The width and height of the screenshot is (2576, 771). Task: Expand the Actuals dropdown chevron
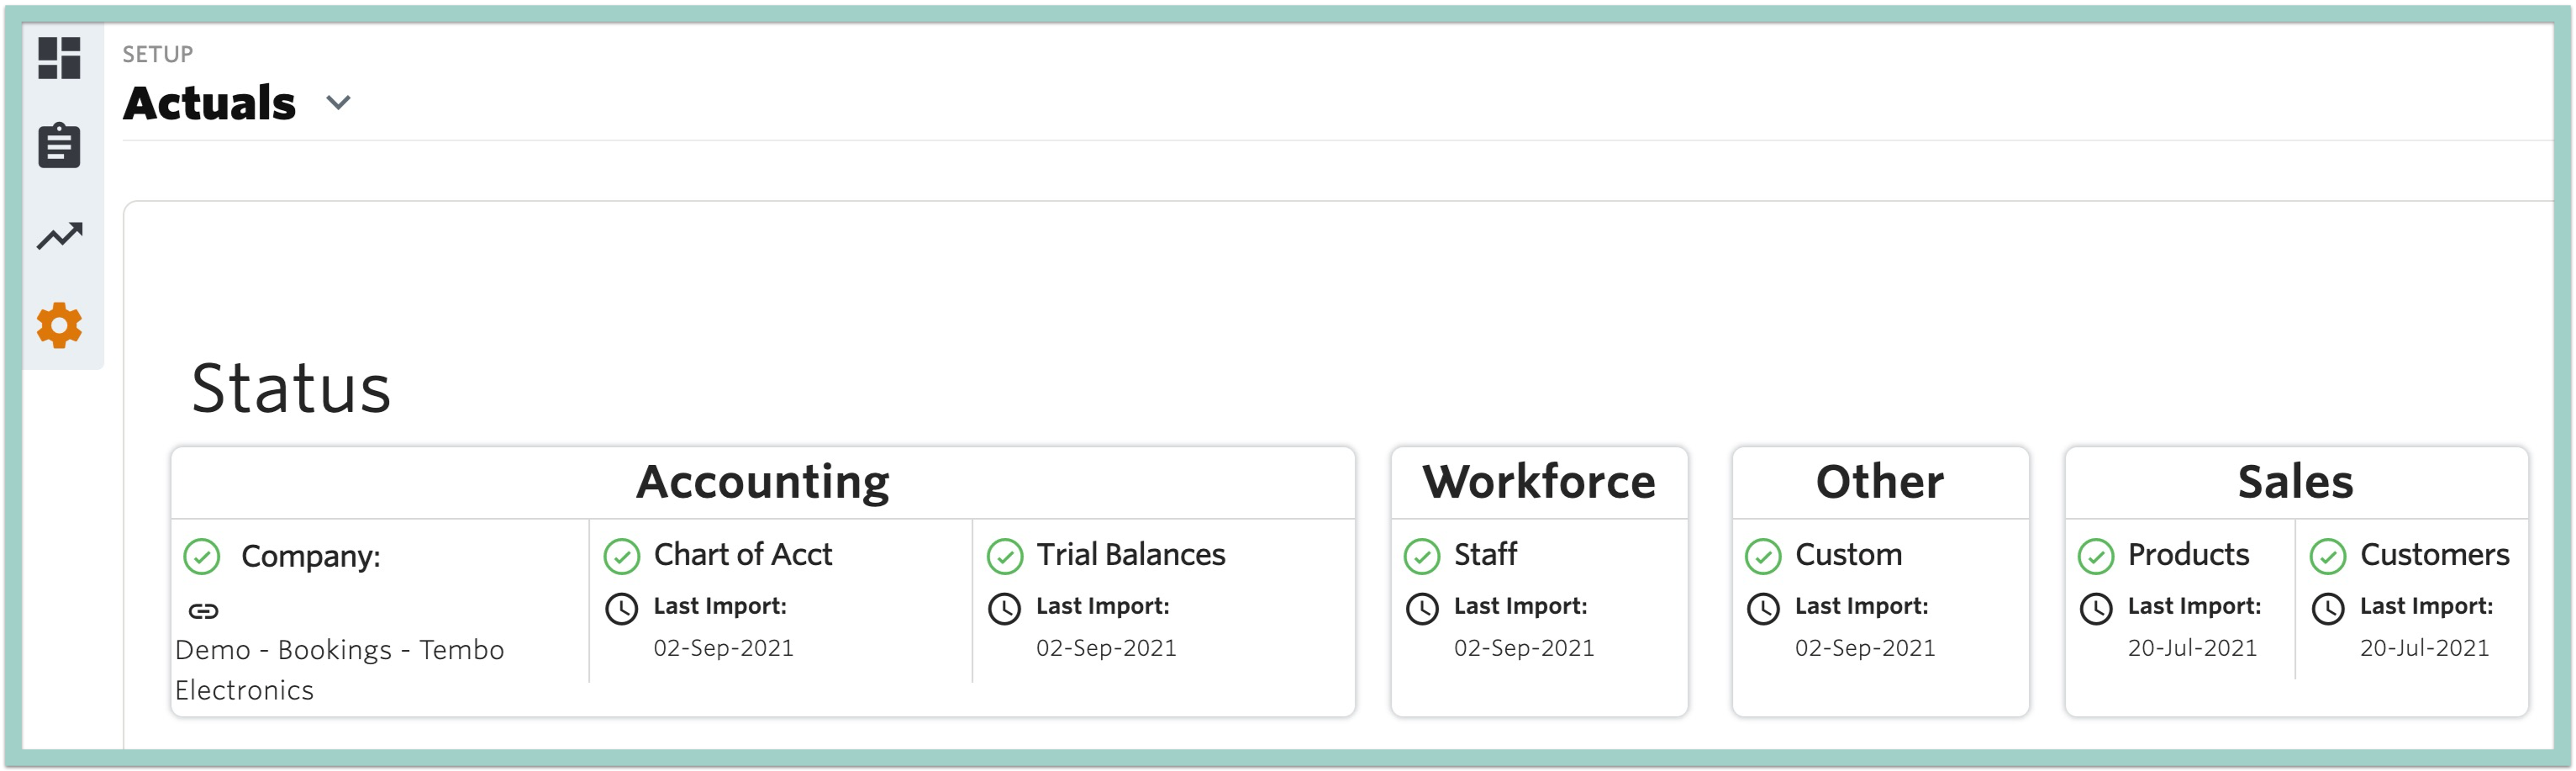tap(339, 103)
